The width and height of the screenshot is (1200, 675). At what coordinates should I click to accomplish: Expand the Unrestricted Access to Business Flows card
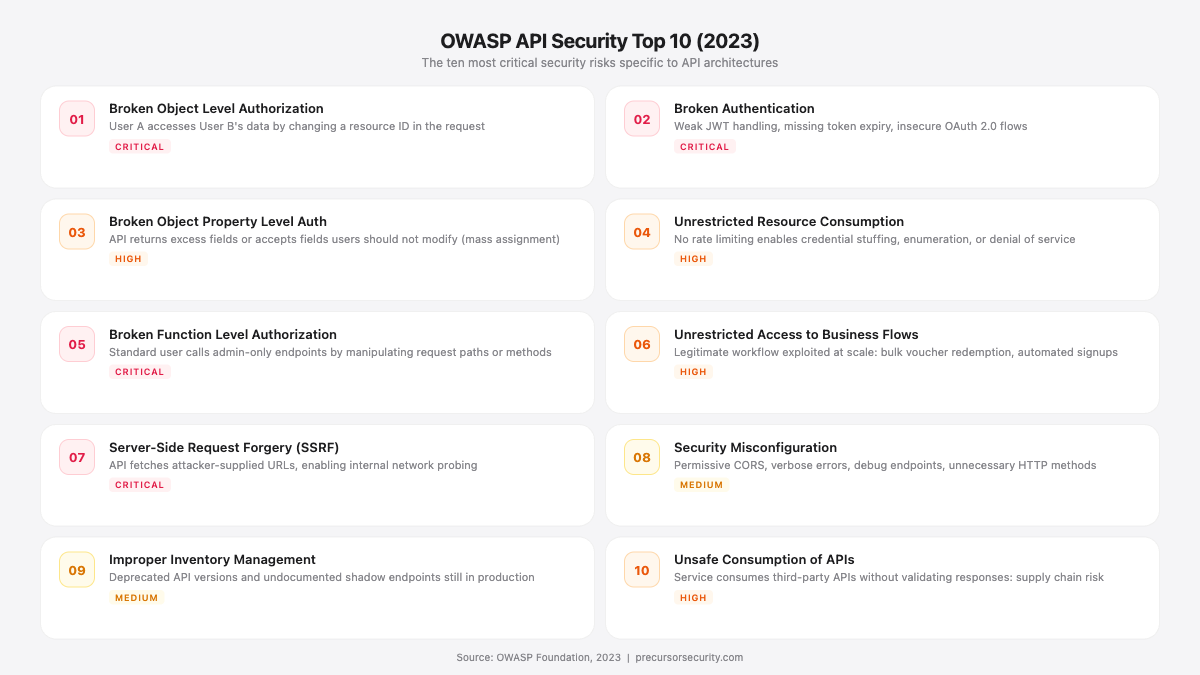882,362
